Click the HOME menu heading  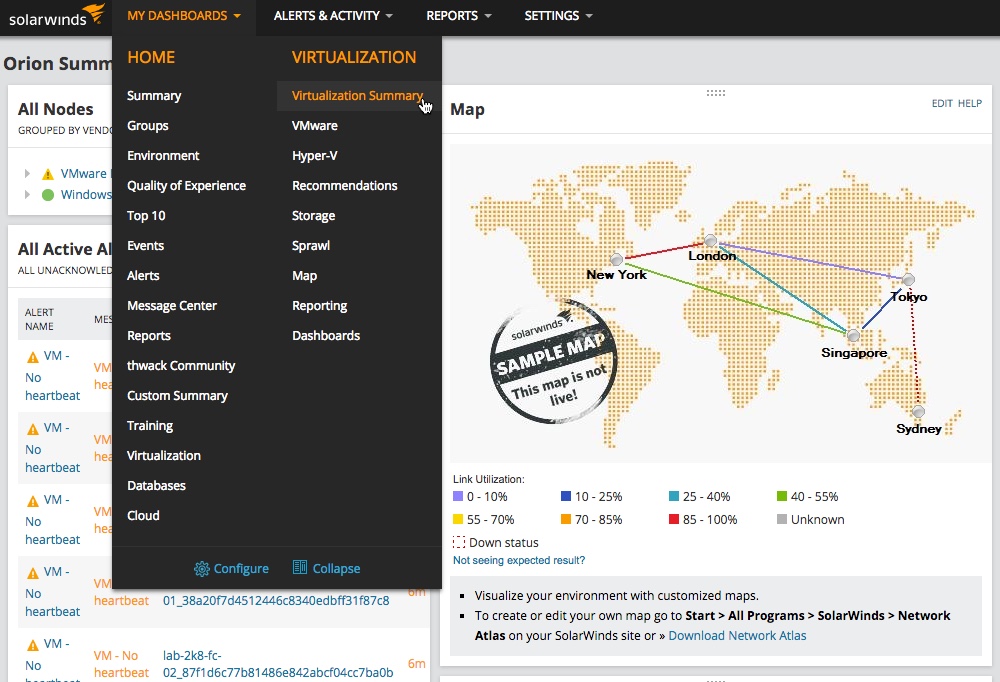(x=151, y=57)
